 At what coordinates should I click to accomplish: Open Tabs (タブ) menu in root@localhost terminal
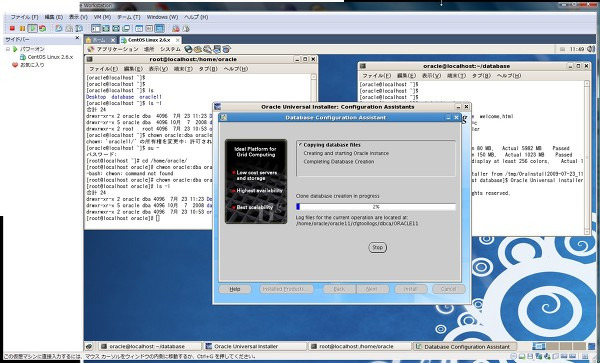[x=208, y=69]
